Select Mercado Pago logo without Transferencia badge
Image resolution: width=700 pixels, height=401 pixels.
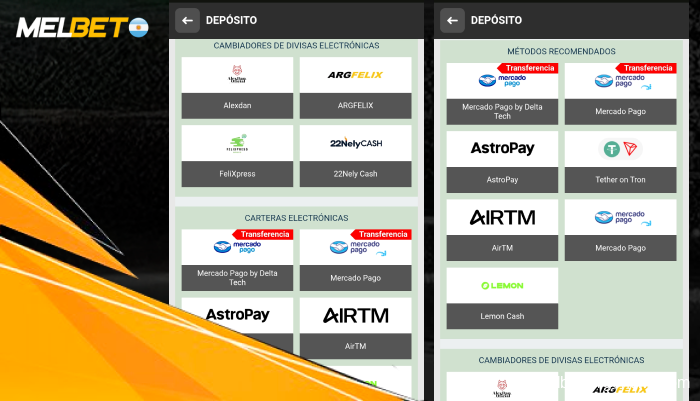tap(621, 217)
